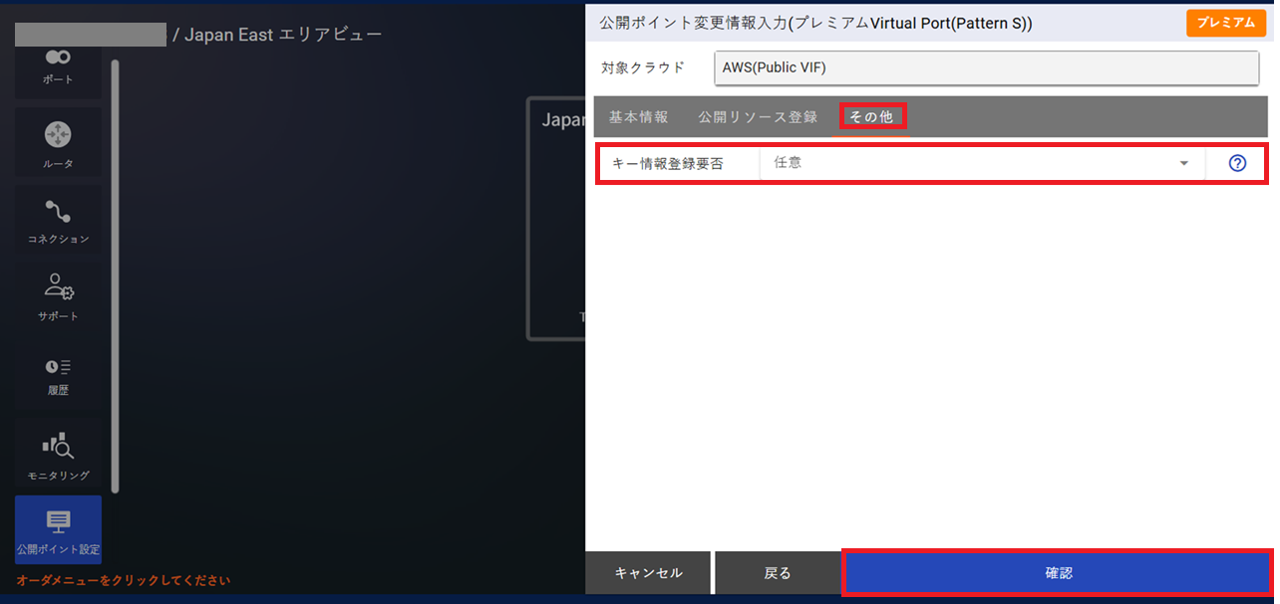Cancel via the キャンセル button
Screen dimensions: 1280x604
[648, 572]
